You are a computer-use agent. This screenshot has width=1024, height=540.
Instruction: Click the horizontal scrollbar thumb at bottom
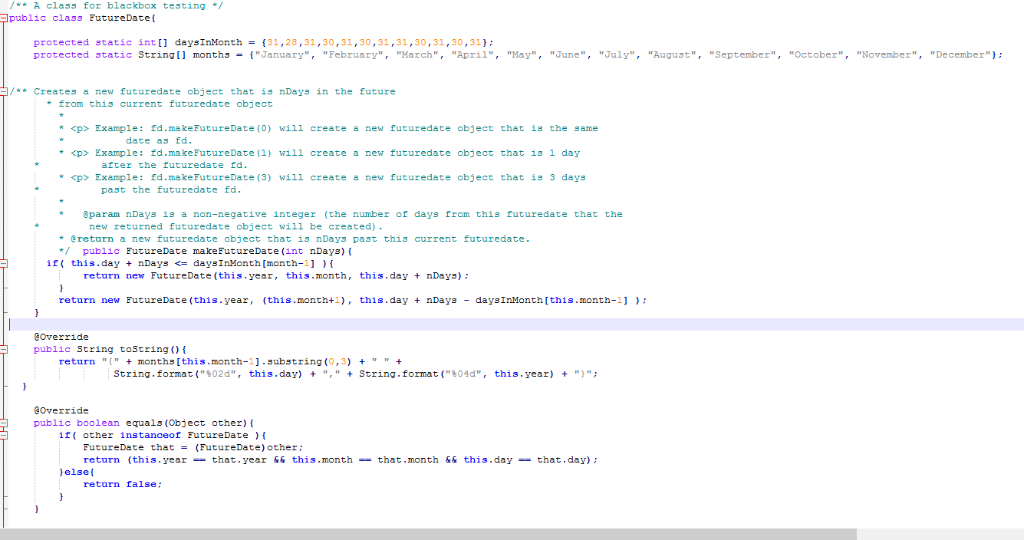click(428, 534)
